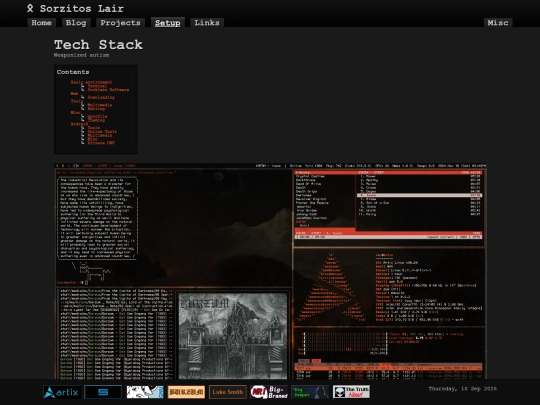This screenshot has height=405, width=540.
Task: Click the Contents box heading
Action: (x=73, y=72)
